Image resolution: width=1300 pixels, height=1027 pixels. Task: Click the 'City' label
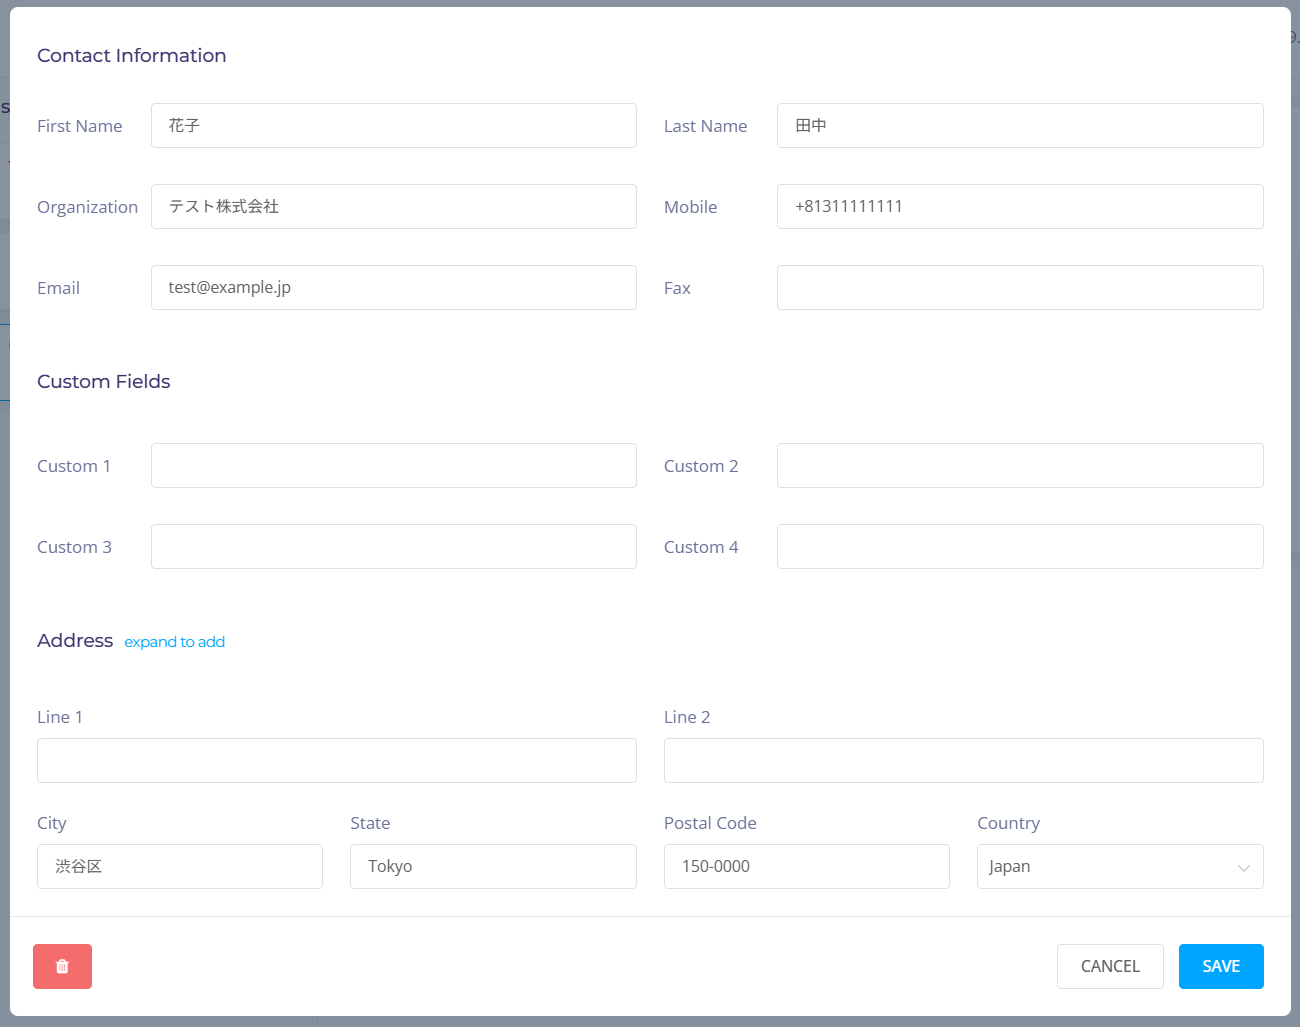pyautogui.click(x=52, y=823)
